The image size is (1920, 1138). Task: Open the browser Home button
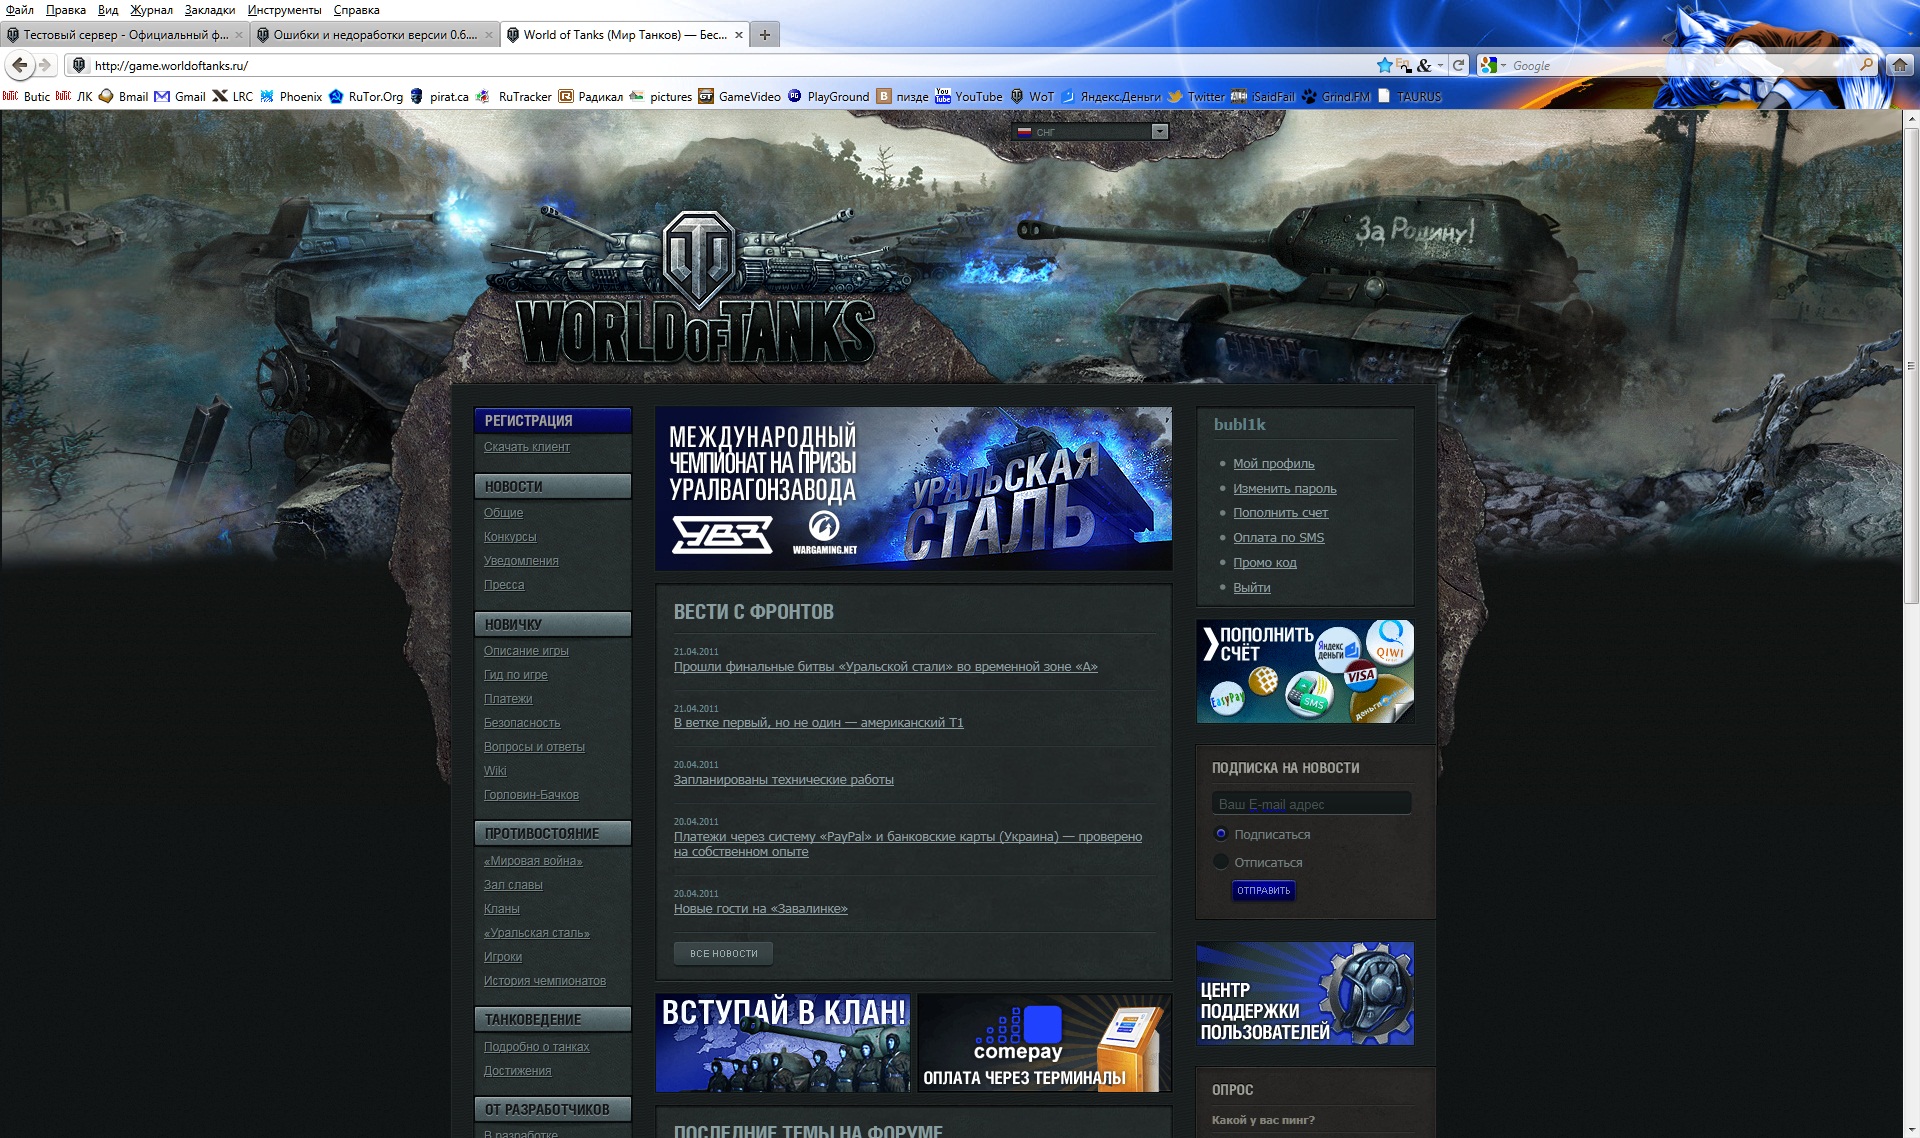coord(1899,65)
